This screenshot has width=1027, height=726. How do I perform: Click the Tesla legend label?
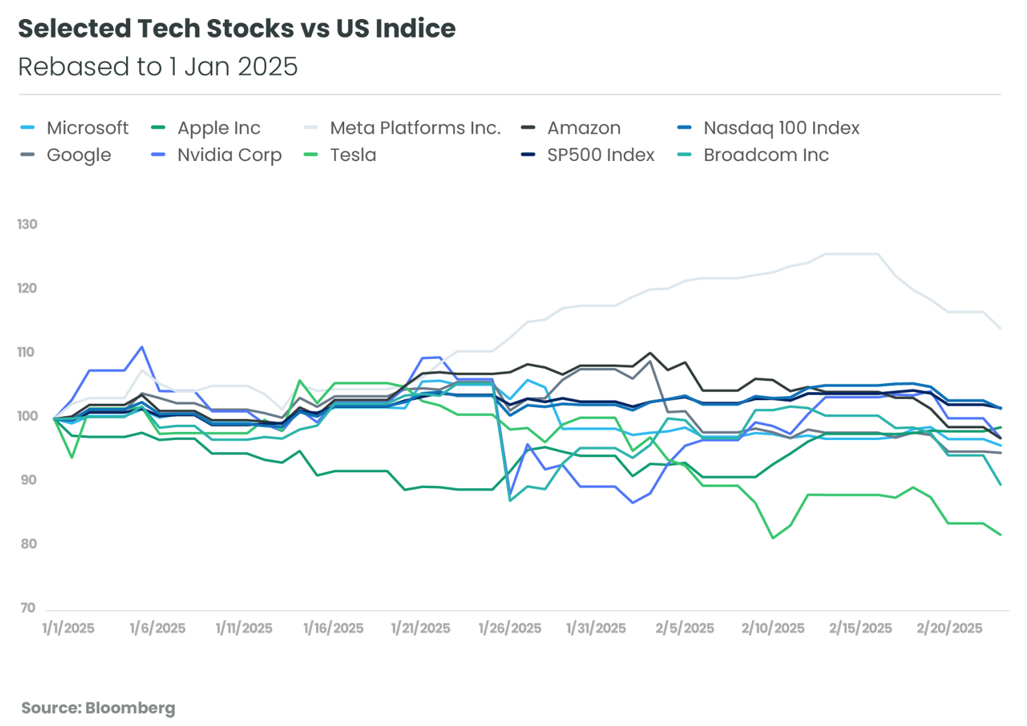coord(353,155)
